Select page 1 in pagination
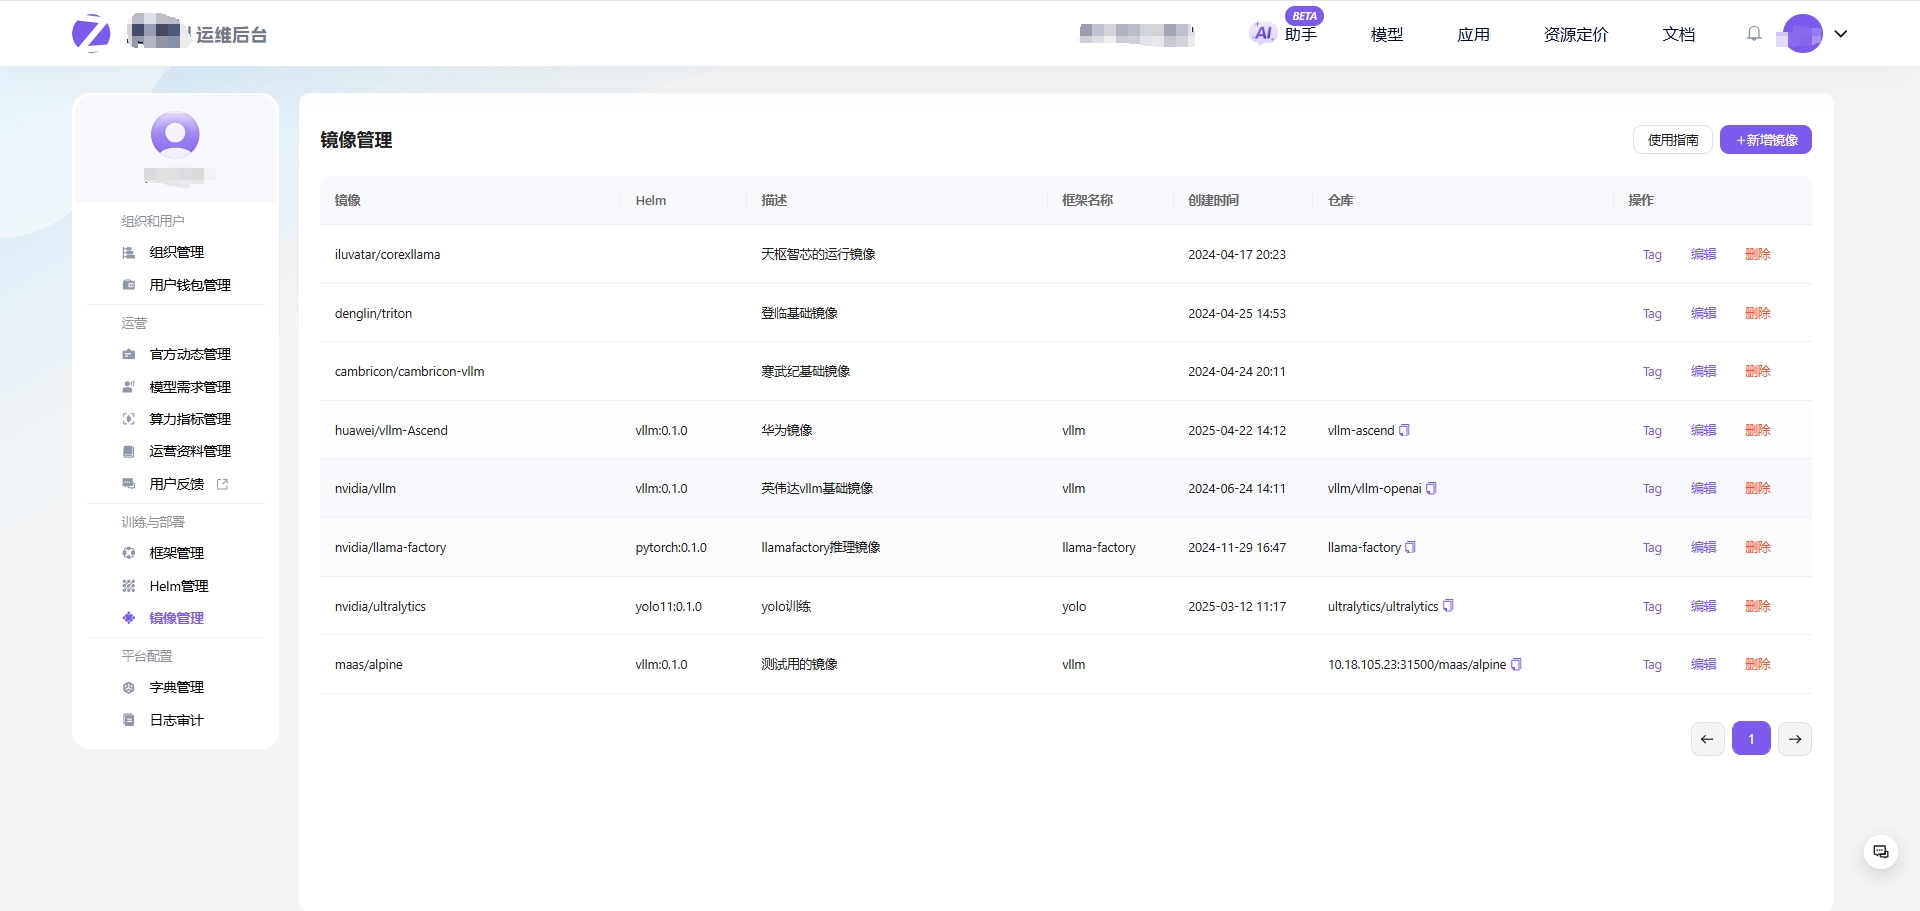The image size is (1920, 911). (x=1751, y=739)
